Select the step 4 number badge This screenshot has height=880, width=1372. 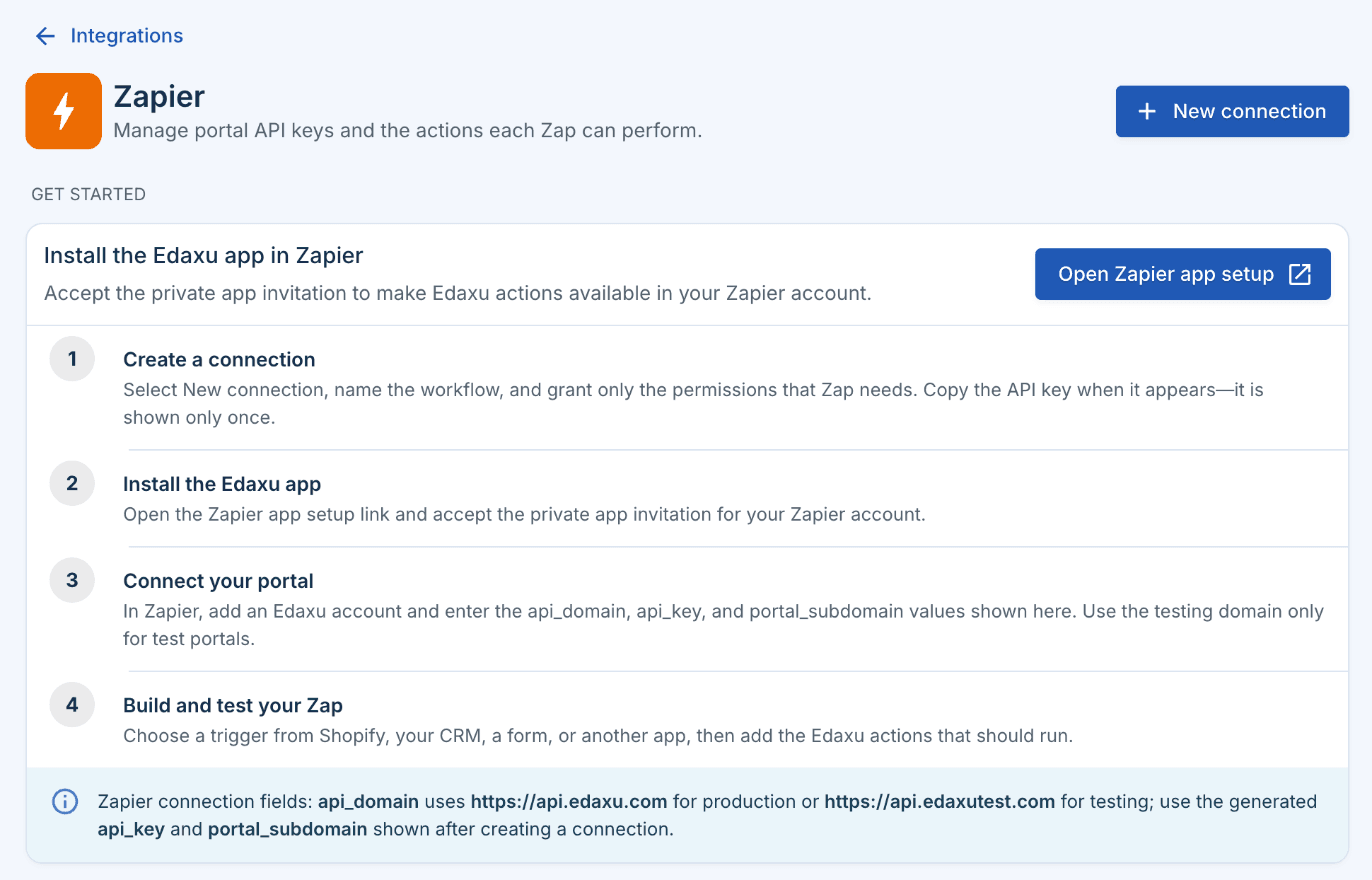coord(72,704)
